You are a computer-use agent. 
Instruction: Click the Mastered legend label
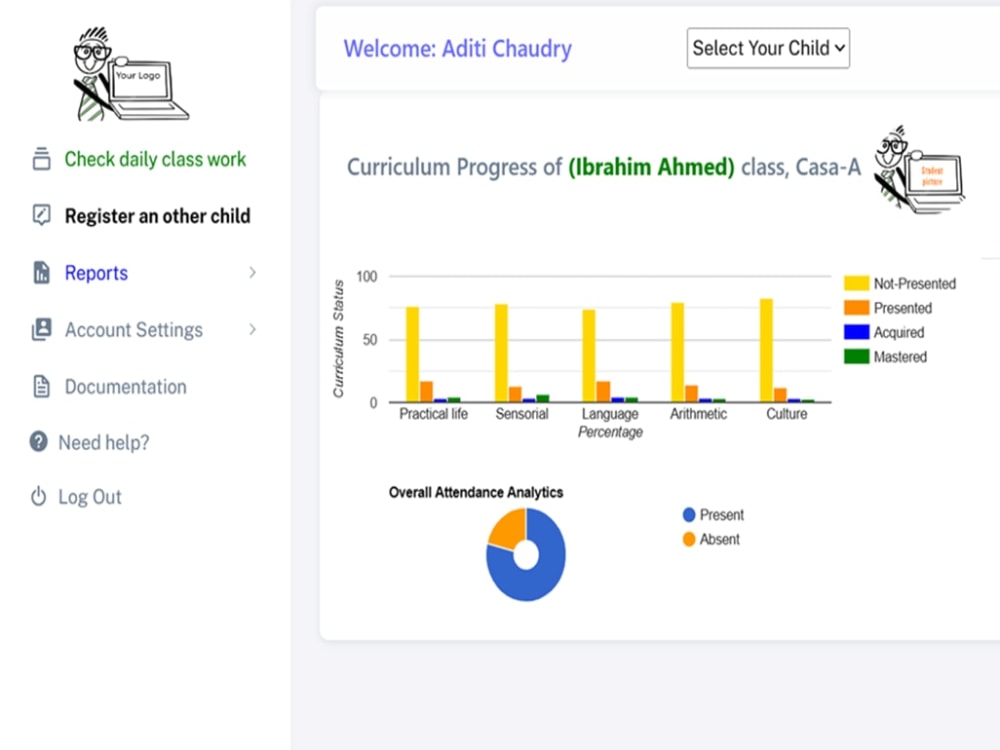click(900, 357)
